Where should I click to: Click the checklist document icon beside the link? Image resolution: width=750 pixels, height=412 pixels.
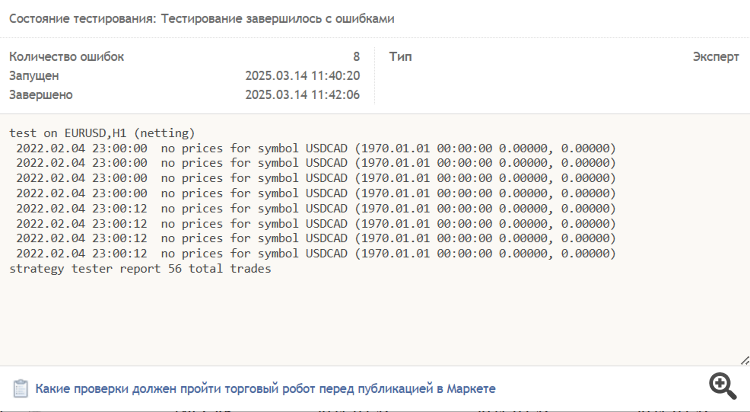20,388
